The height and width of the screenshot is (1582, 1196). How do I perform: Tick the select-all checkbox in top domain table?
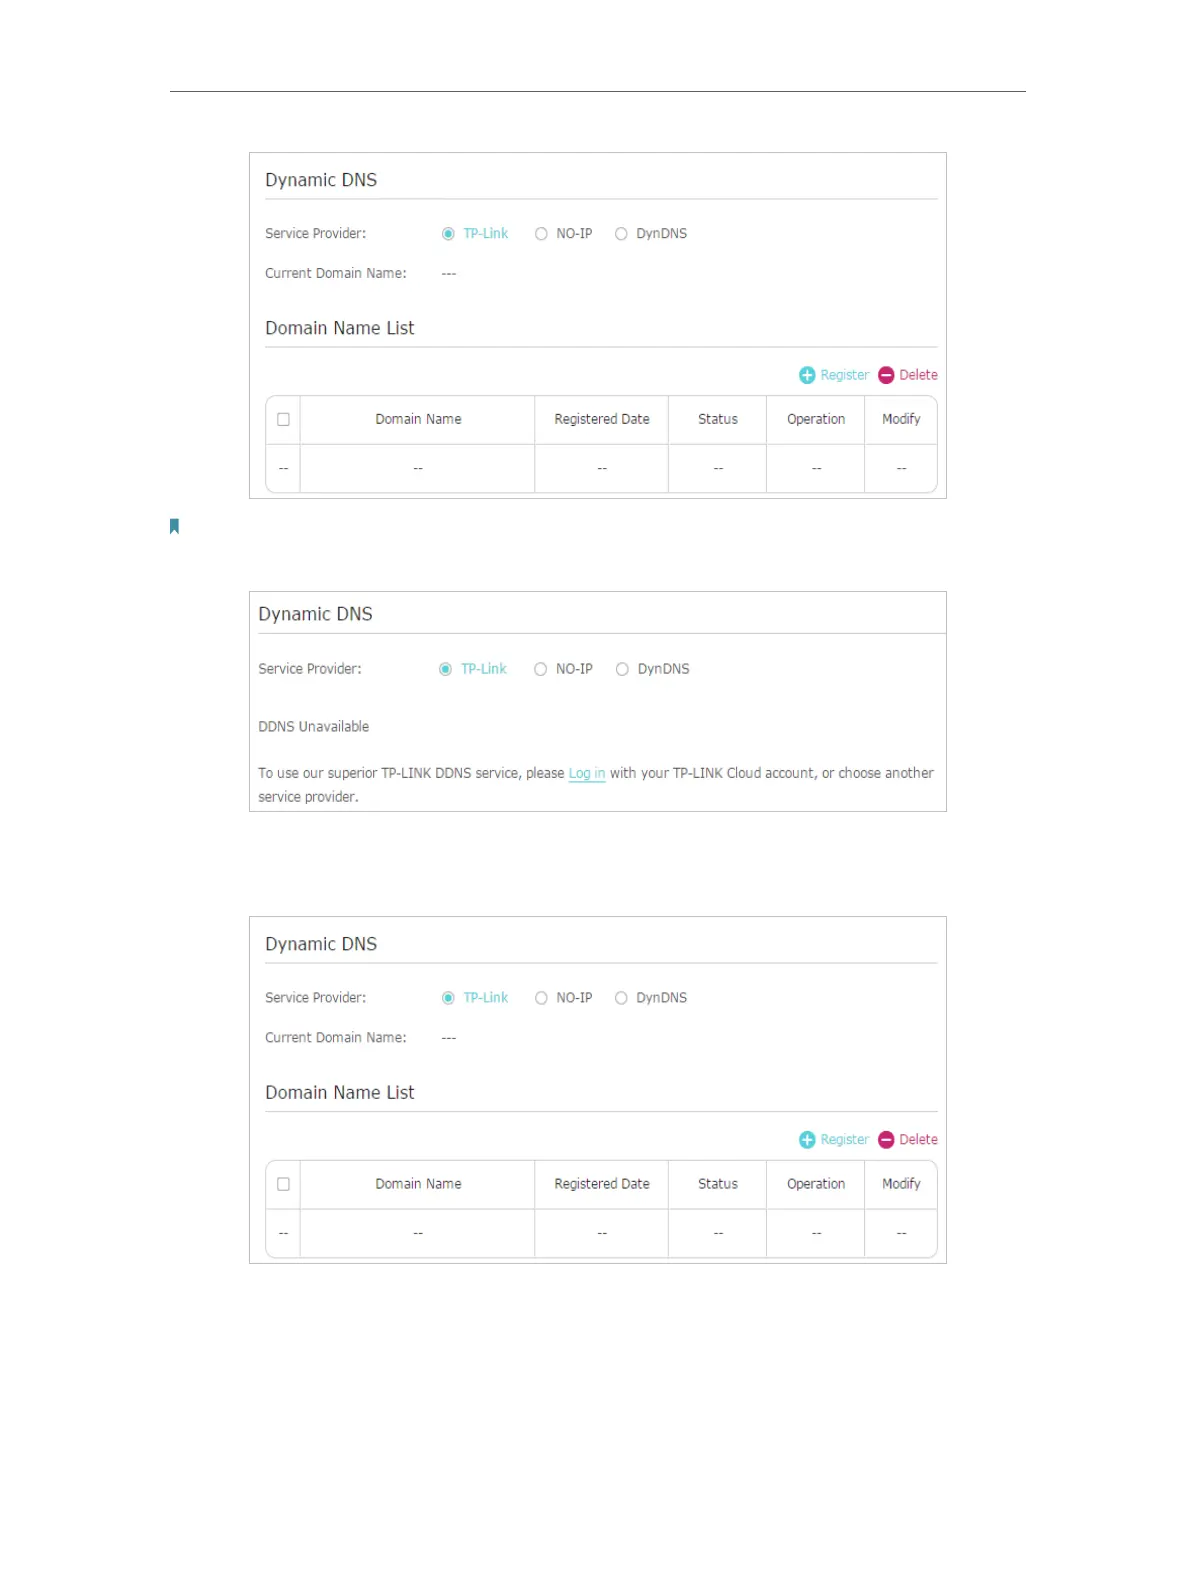point(283,420)
